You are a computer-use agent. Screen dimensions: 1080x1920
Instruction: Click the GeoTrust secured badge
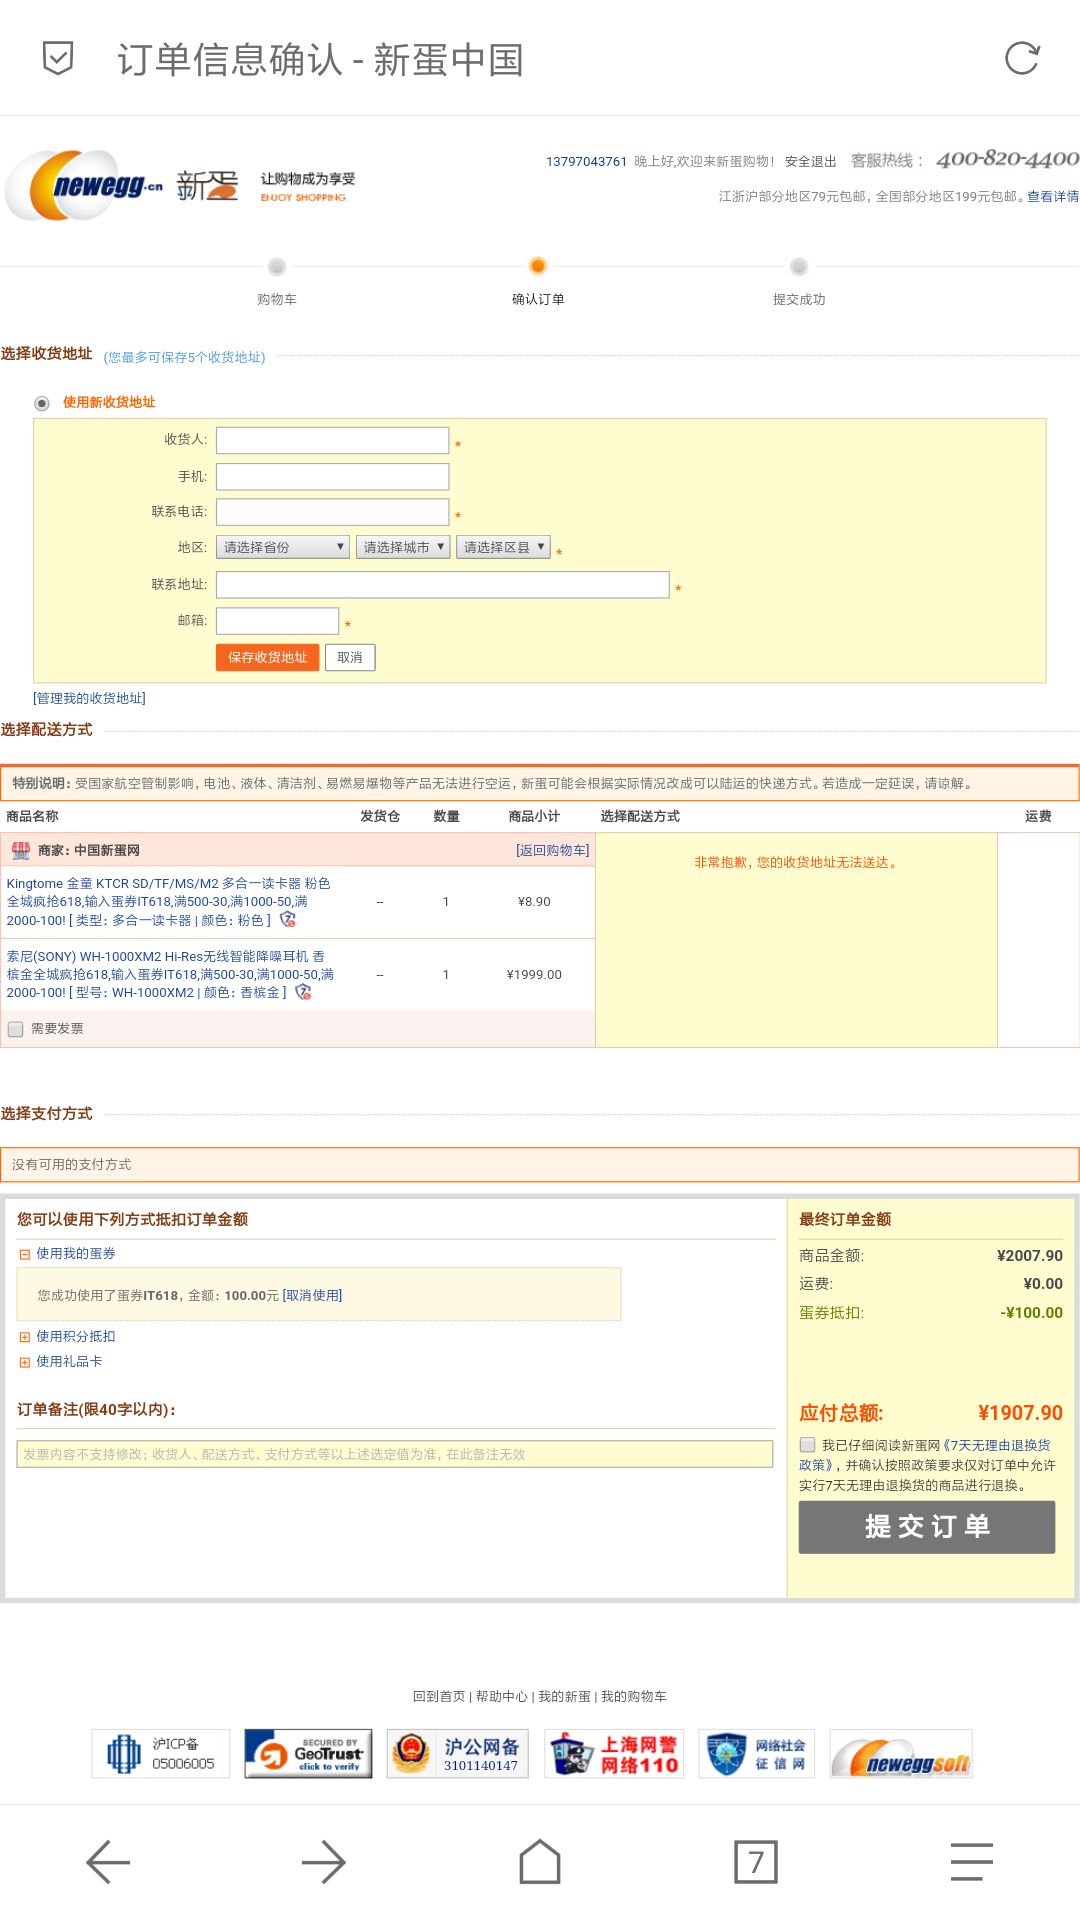coord(308,1753)
